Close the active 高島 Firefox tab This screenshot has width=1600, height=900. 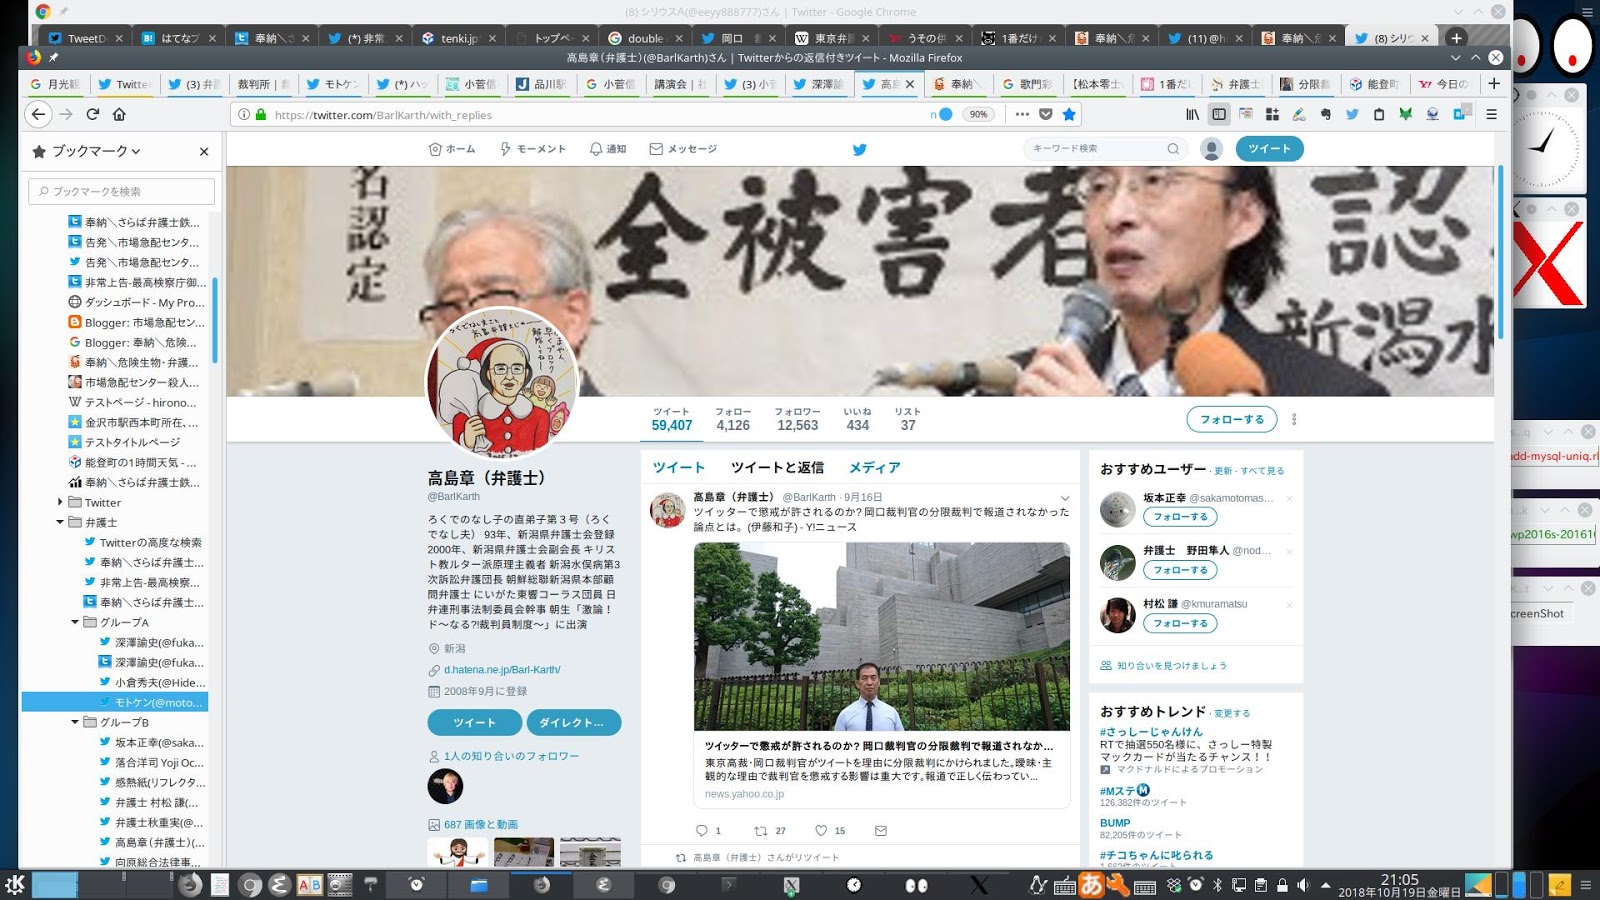[x=910, y=84]
